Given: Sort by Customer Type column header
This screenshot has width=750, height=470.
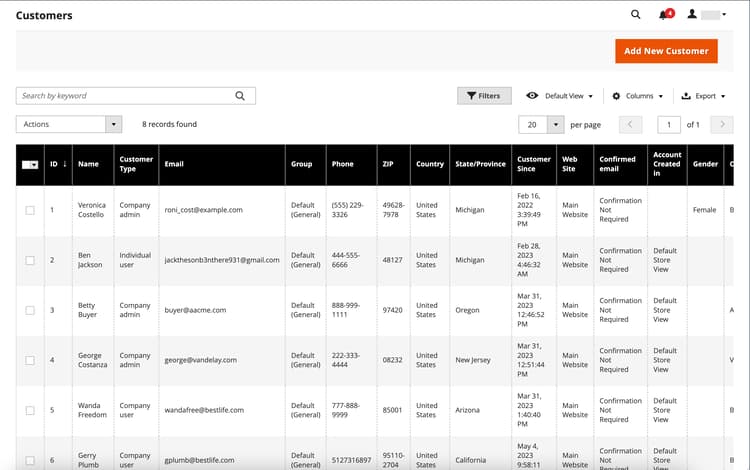Looking at the screenshot, I should [x=136, y=164].
